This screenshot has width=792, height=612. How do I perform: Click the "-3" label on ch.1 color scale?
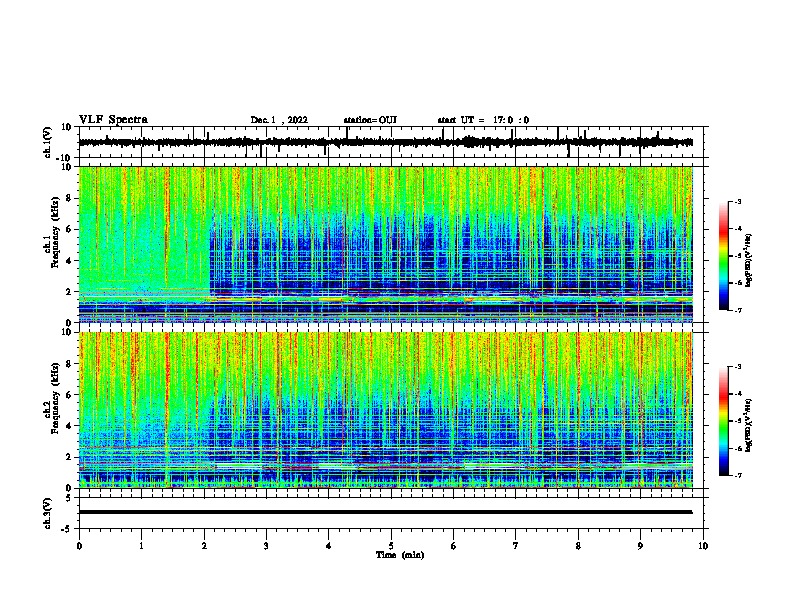click(x=737, y=201)
